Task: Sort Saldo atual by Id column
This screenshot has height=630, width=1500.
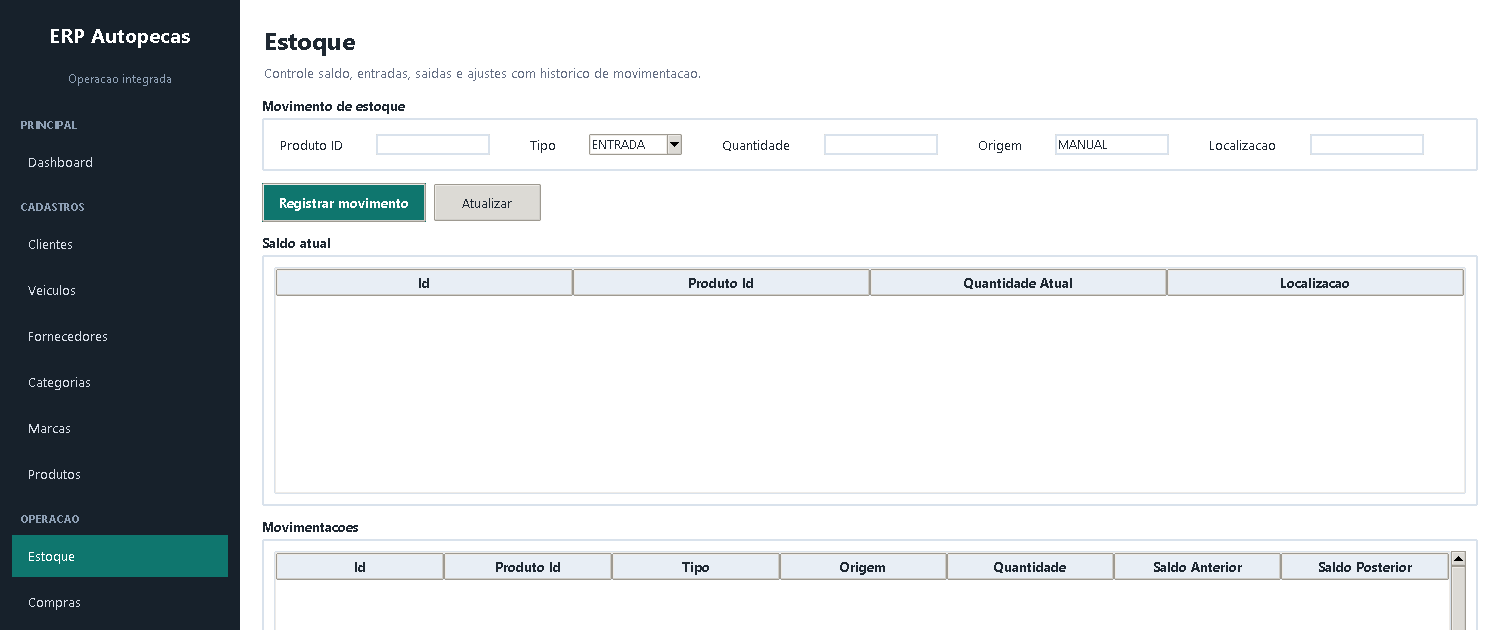Action: tap(424, 283)
